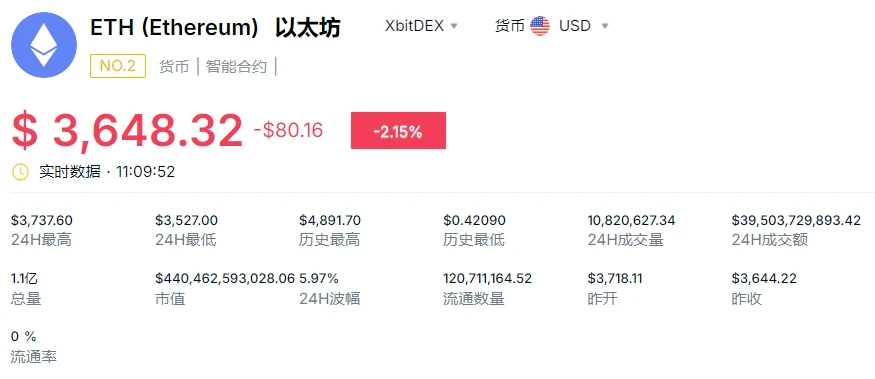Screen dimensions: 875x379
Task: Click the -2.15% change badge
Action: pos(398,131)
